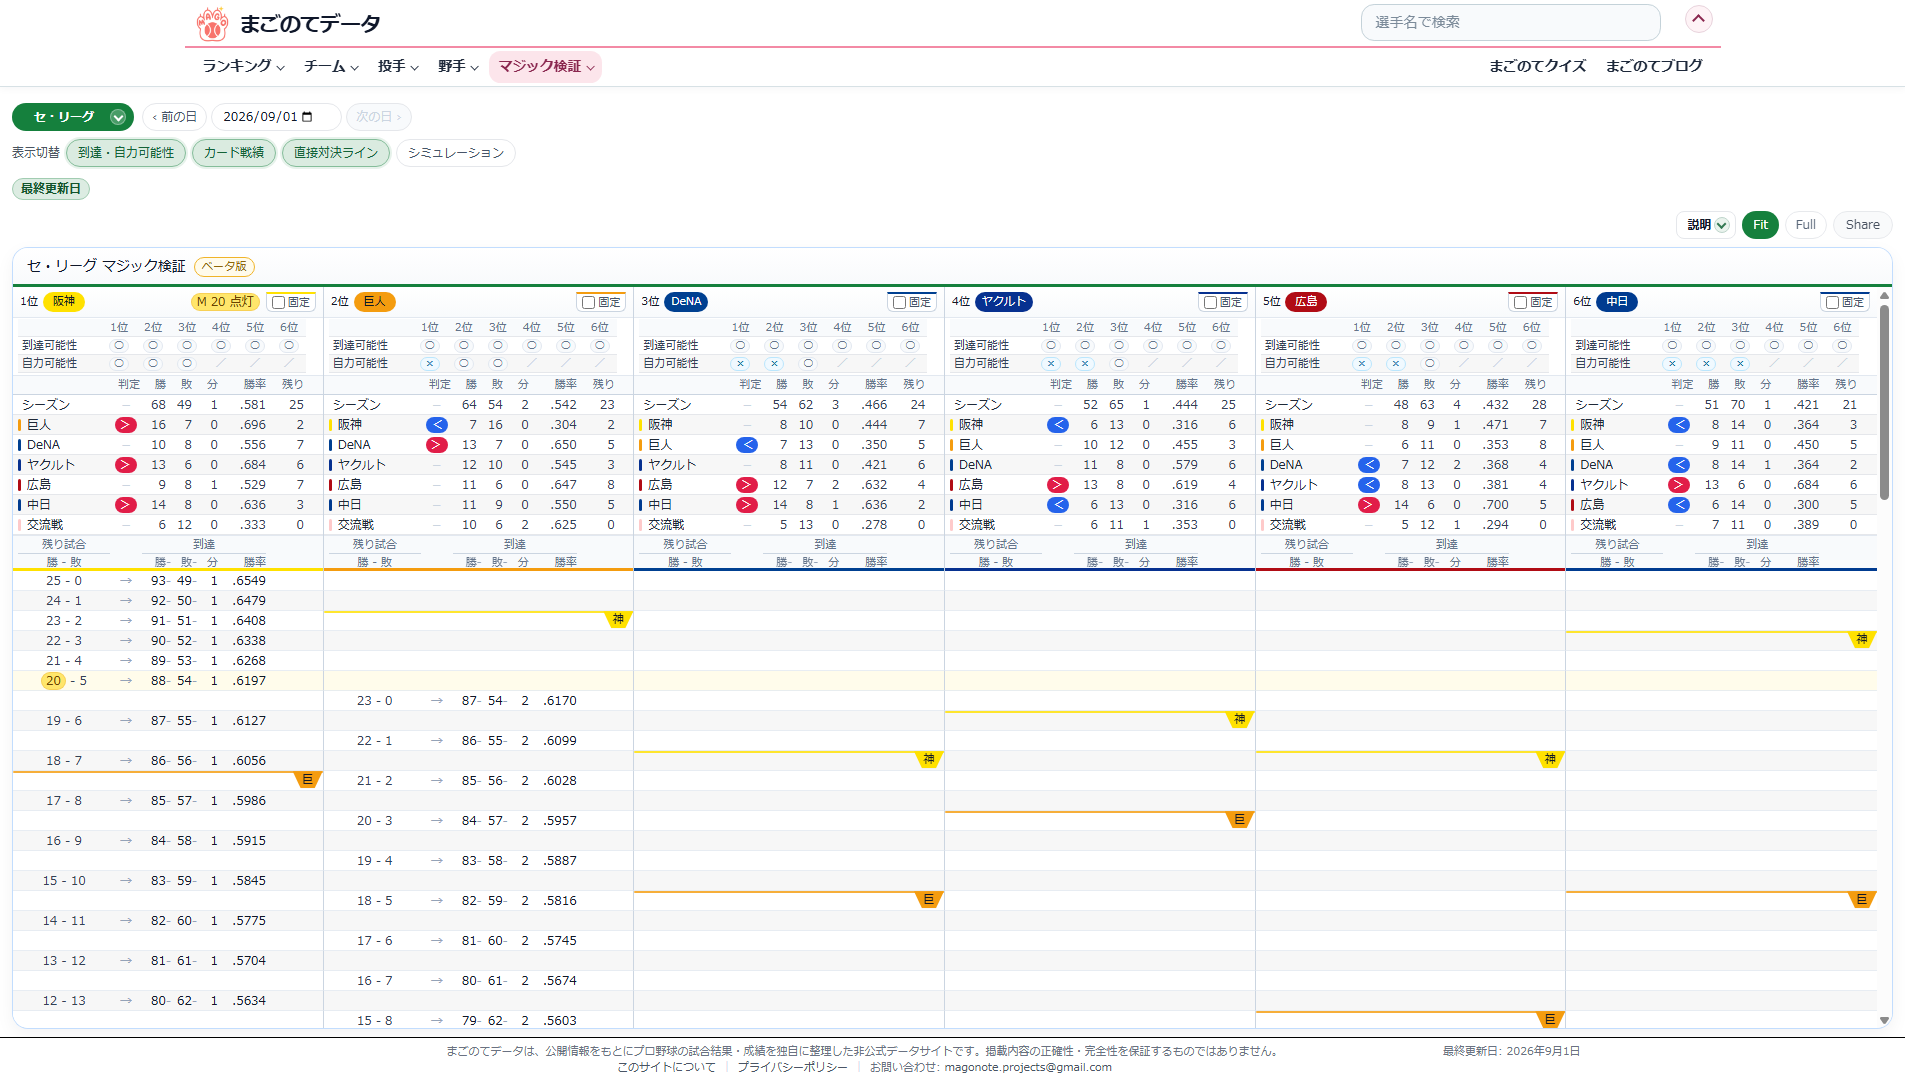The height and width of the screenshot is (1080, 1920).
Task: Open プライバシーポリシー link
Action: (x=792, y=1067)
